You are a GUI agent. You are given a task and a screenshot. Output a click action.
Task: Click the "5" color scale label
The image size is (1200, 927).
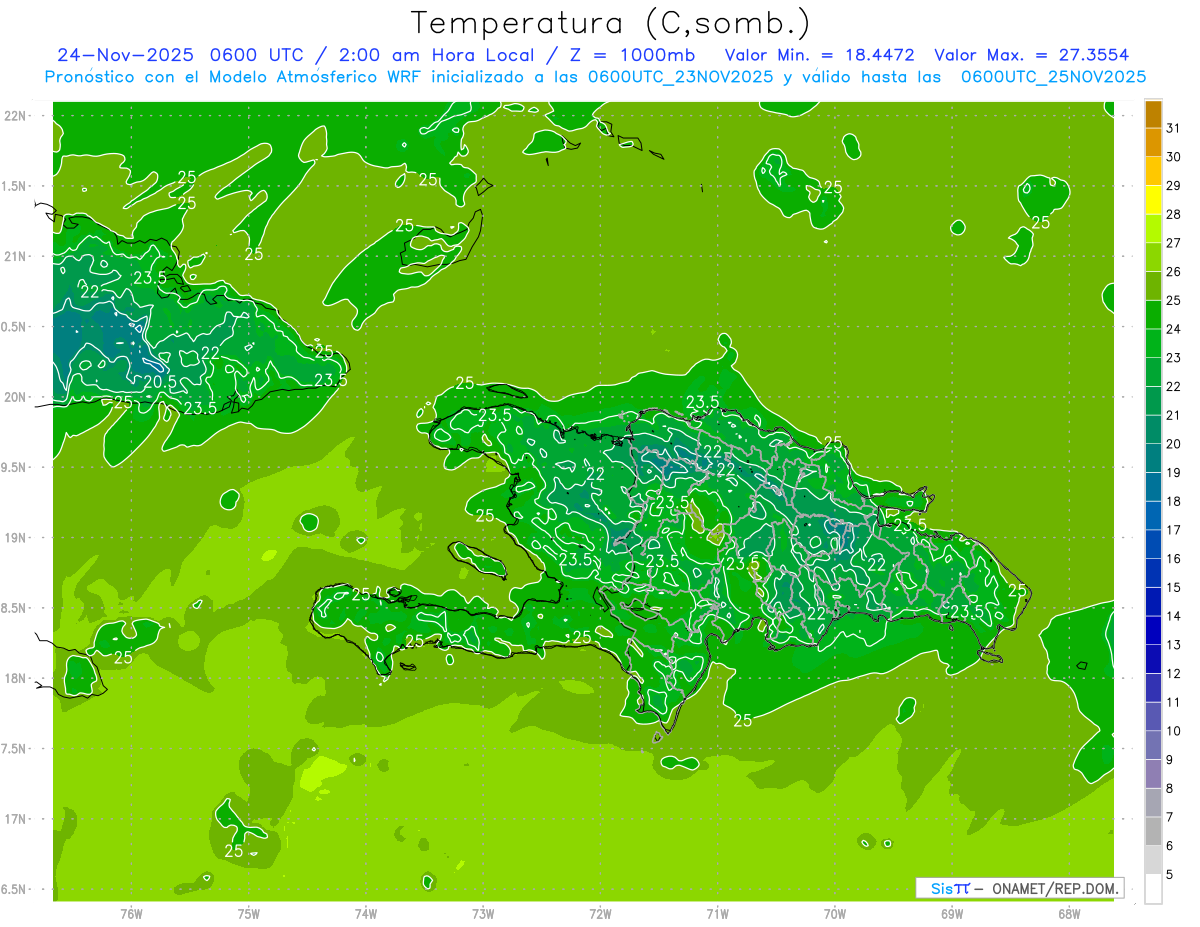click(1170, 875)
